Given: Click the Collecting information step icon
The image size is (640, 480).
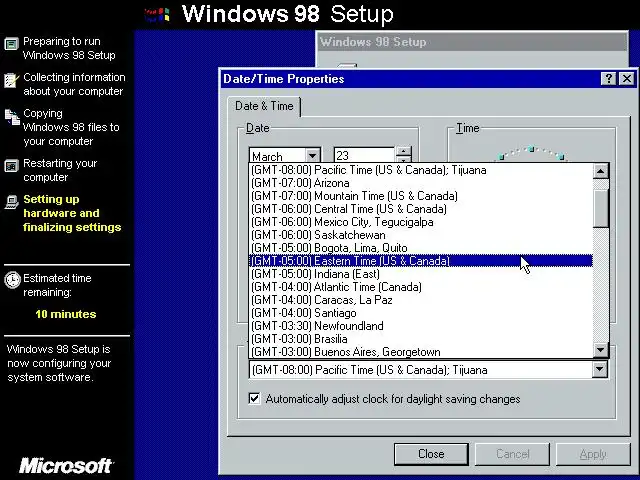Looking at the screenshot, I should pos(11,80).
